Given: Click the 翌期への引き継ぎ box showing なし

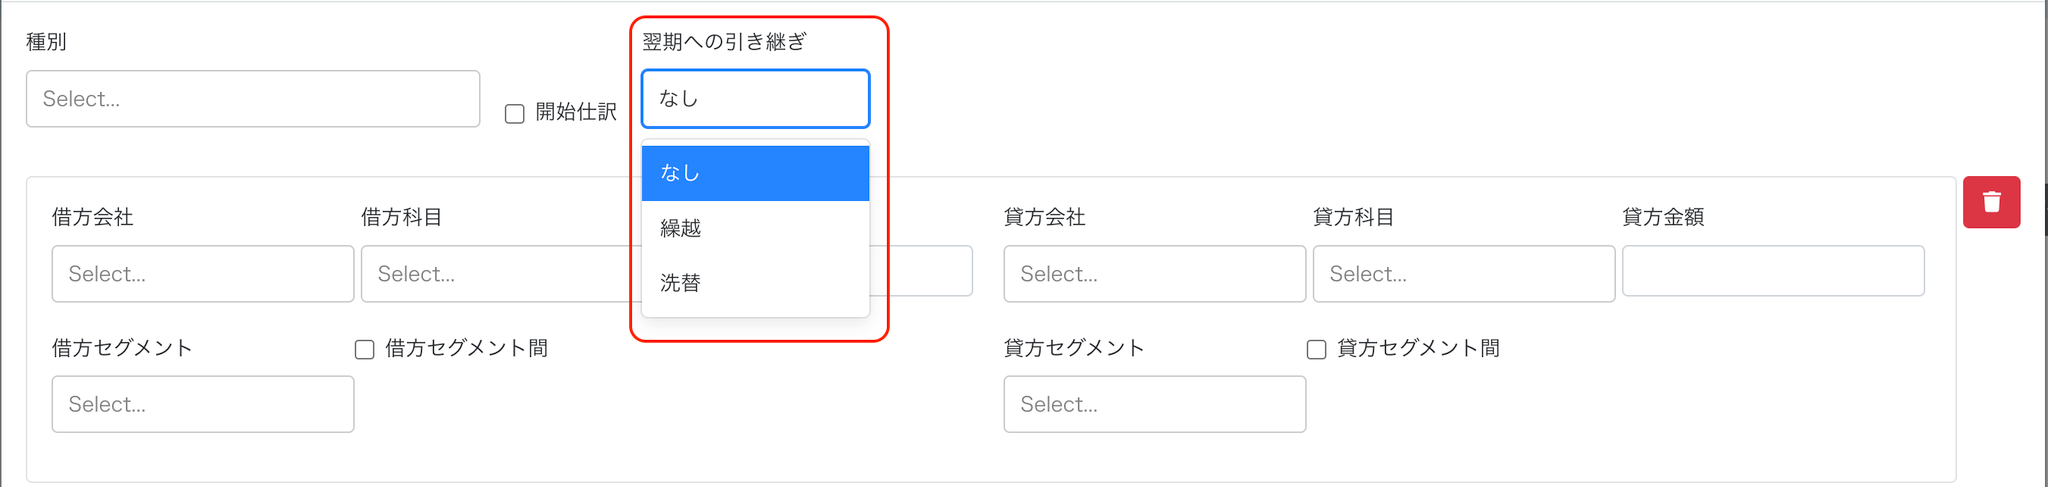Looking at the screenshot, I should 755,99.
